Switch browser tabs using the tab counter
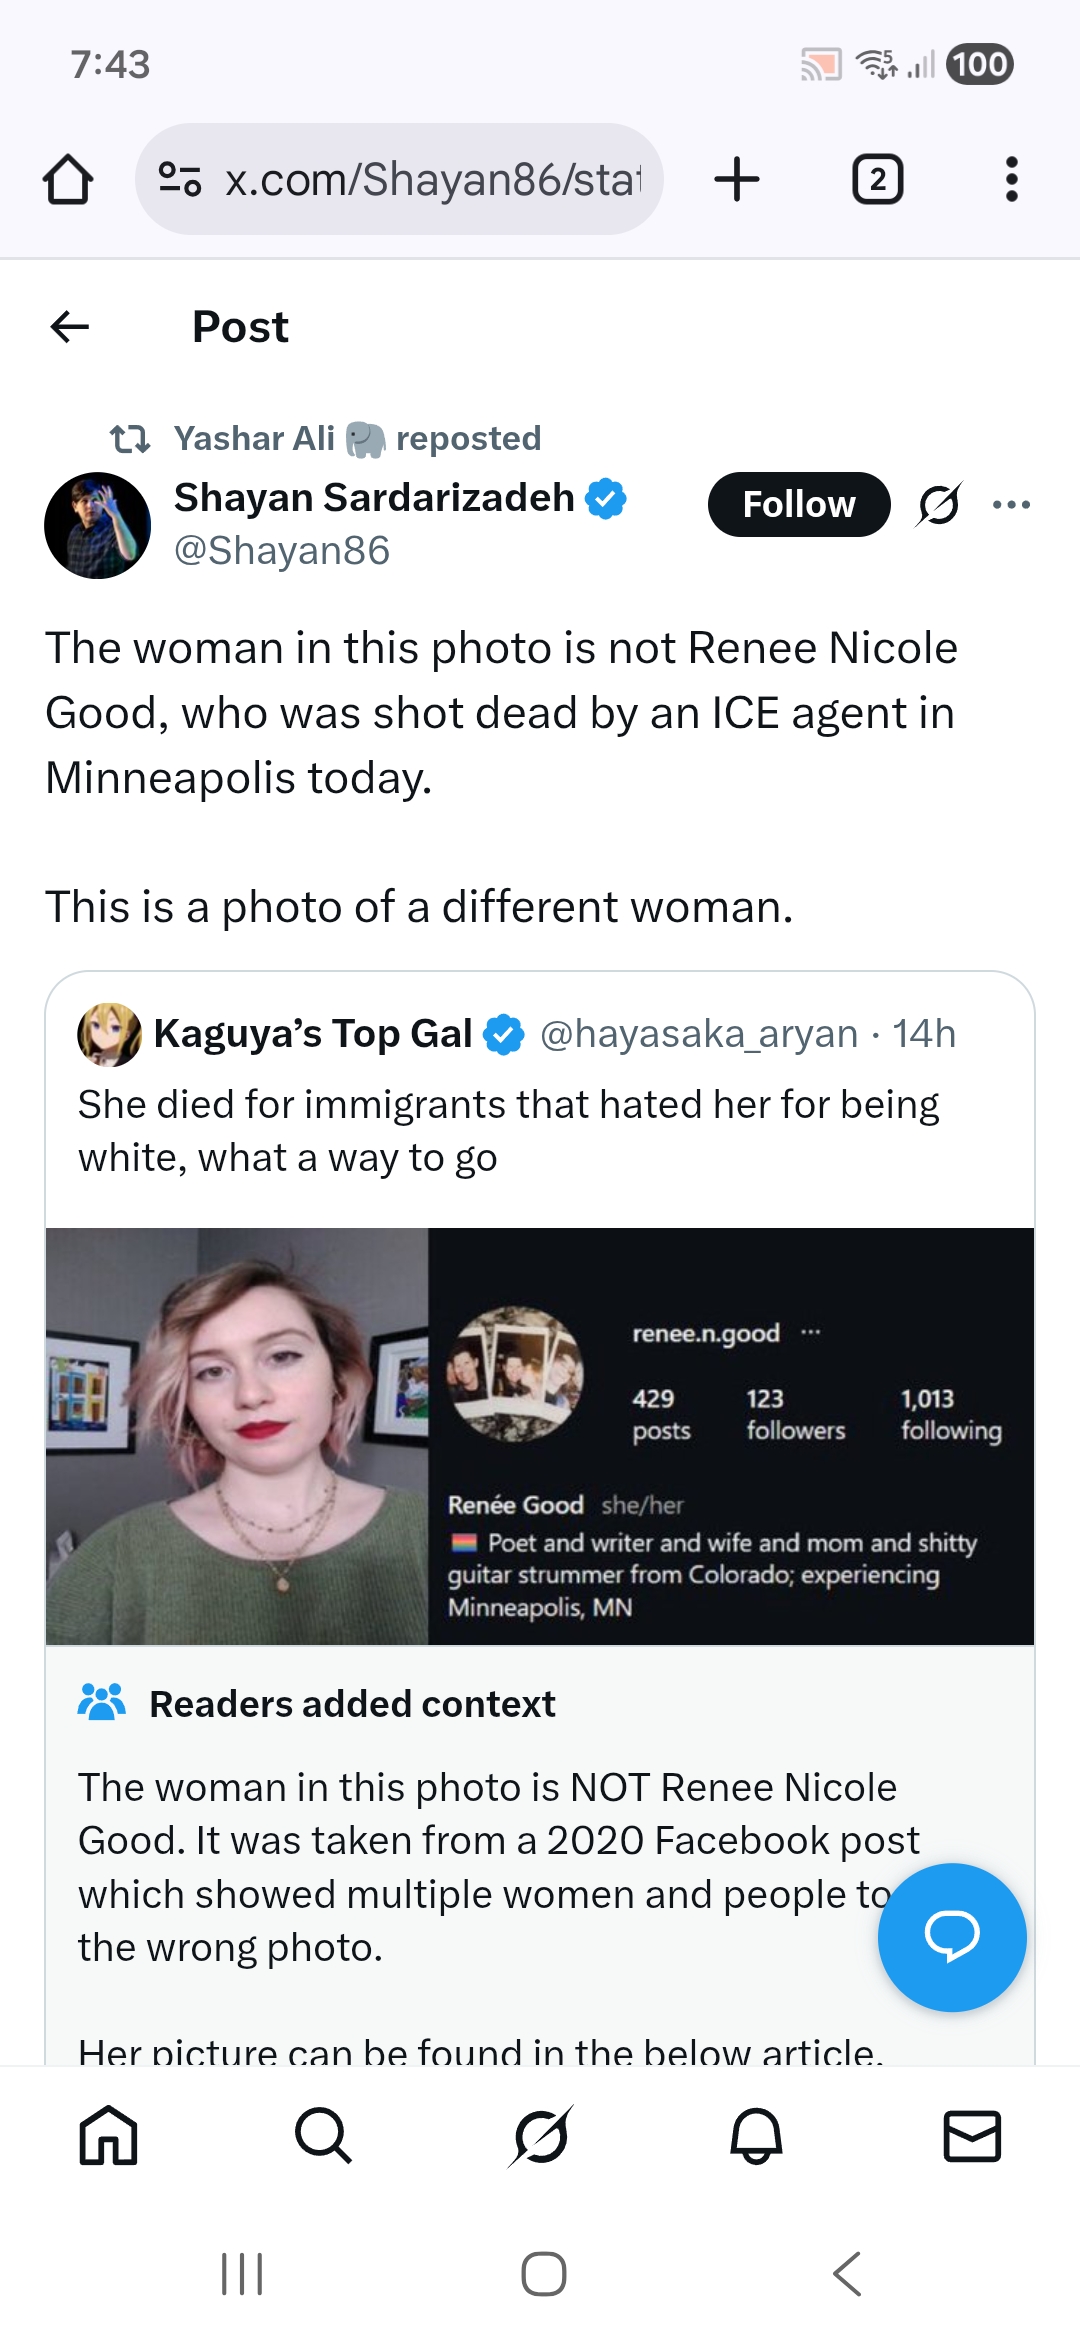1080x2340 pixels. tap(878, 178)
